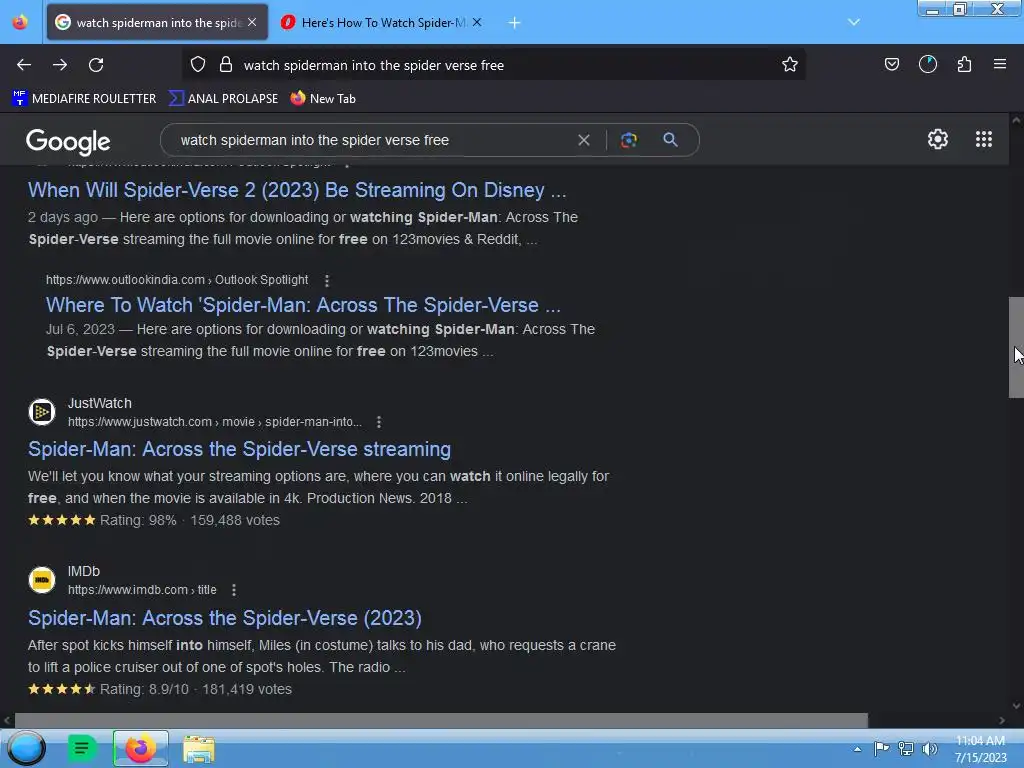Open the Firefox hamburger application menu
This screenshot has height=768, width=1024.
[1000, 64]
